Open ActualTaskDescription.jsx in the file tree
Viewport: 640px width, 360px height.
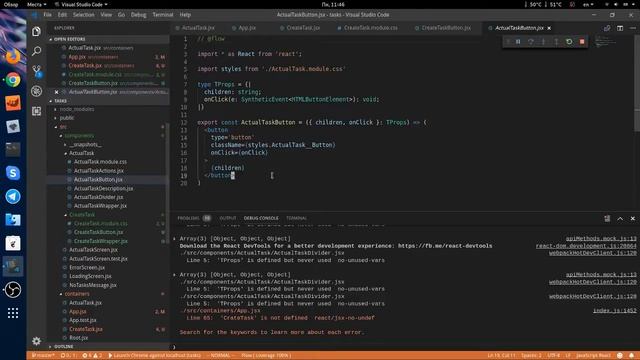103,189
